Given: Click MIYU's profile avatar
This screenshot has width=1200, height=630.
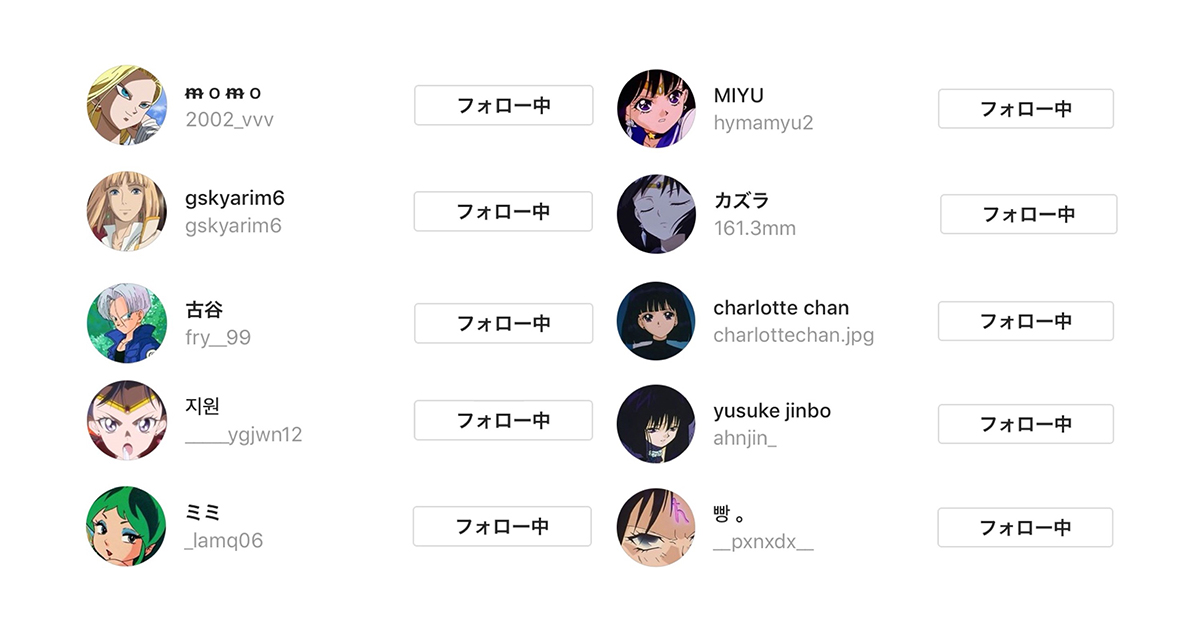Looking at the screenshot, I should tap(657, 109).
